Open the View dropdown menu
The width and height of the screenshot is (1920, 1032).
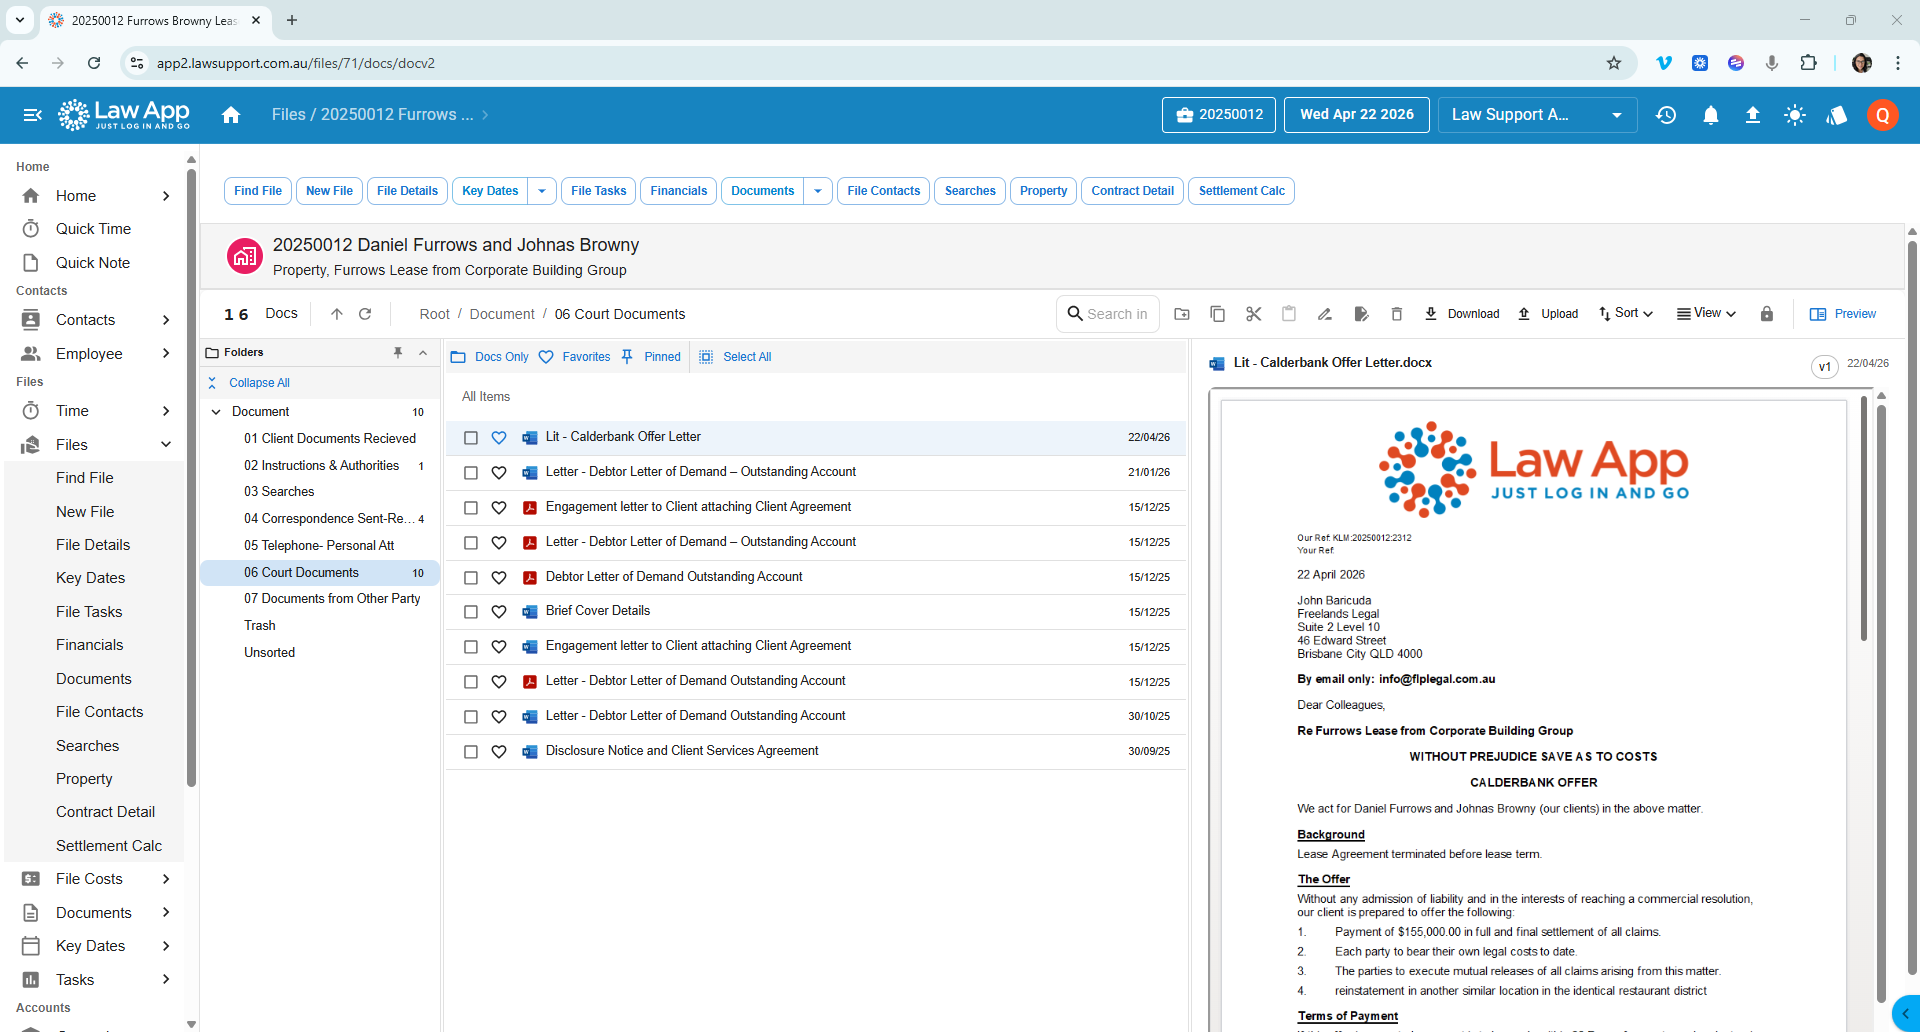tap(1705, 313)
